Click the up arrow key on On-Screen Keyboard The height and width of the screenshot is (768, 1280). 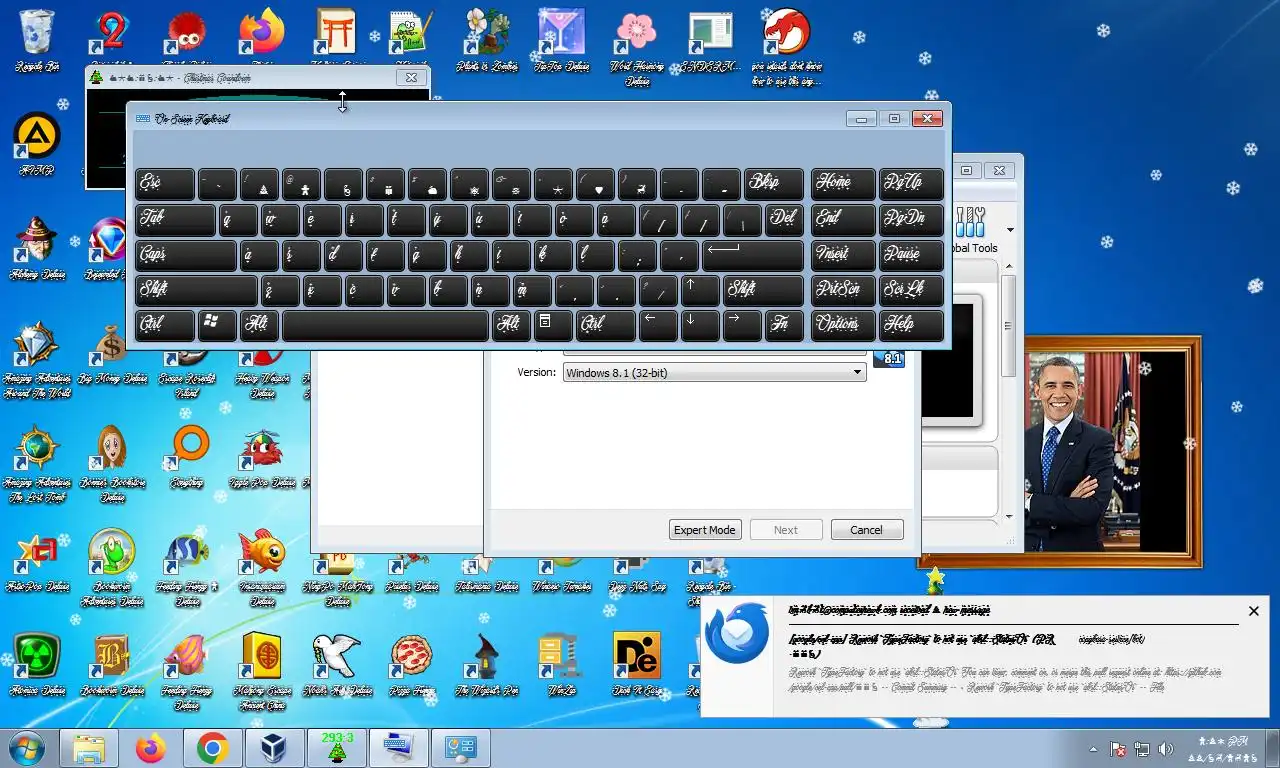pos(700,289)
